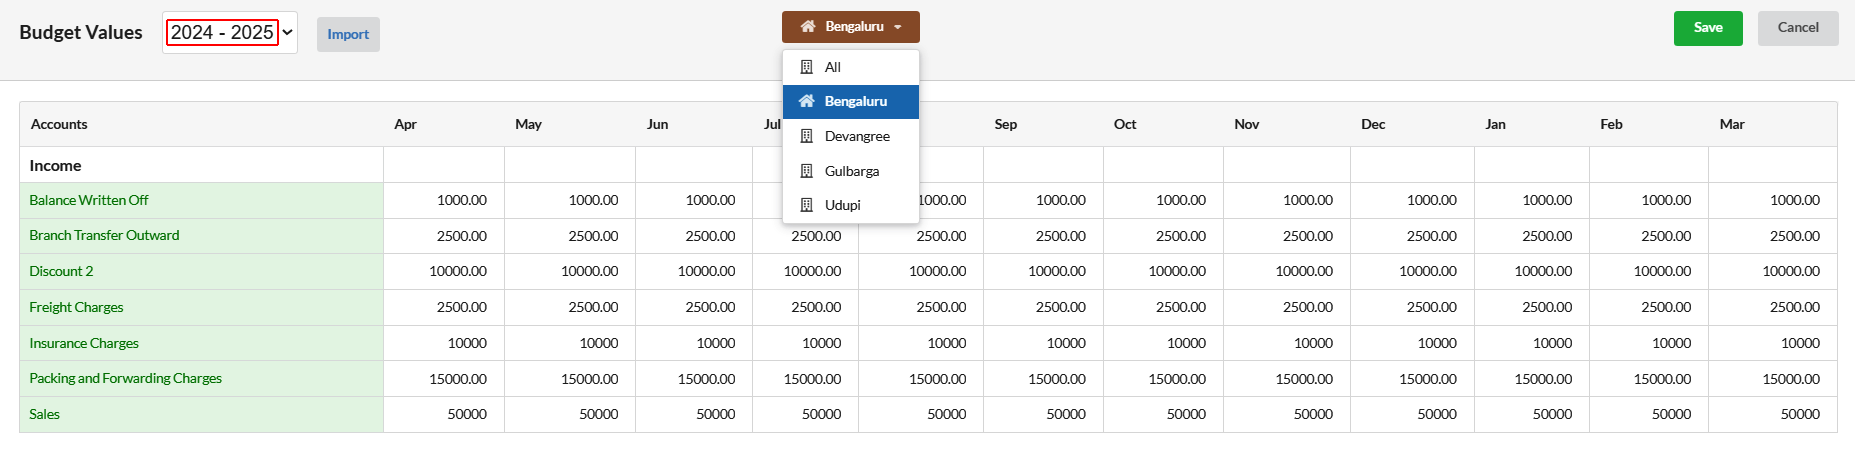This screenshot has height=452, width=1855.
Task: Click the home icon on Bengaluru button
Action: click(808, 26)
